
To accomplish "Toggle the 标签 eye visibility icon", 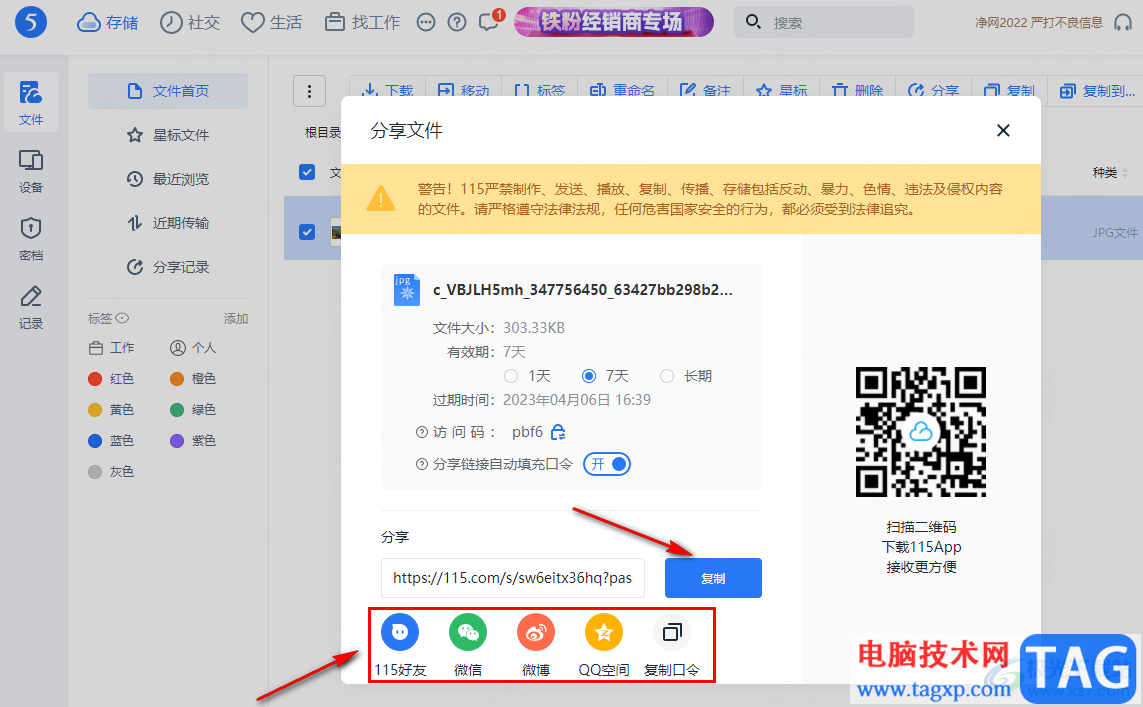I will point(122,318).
